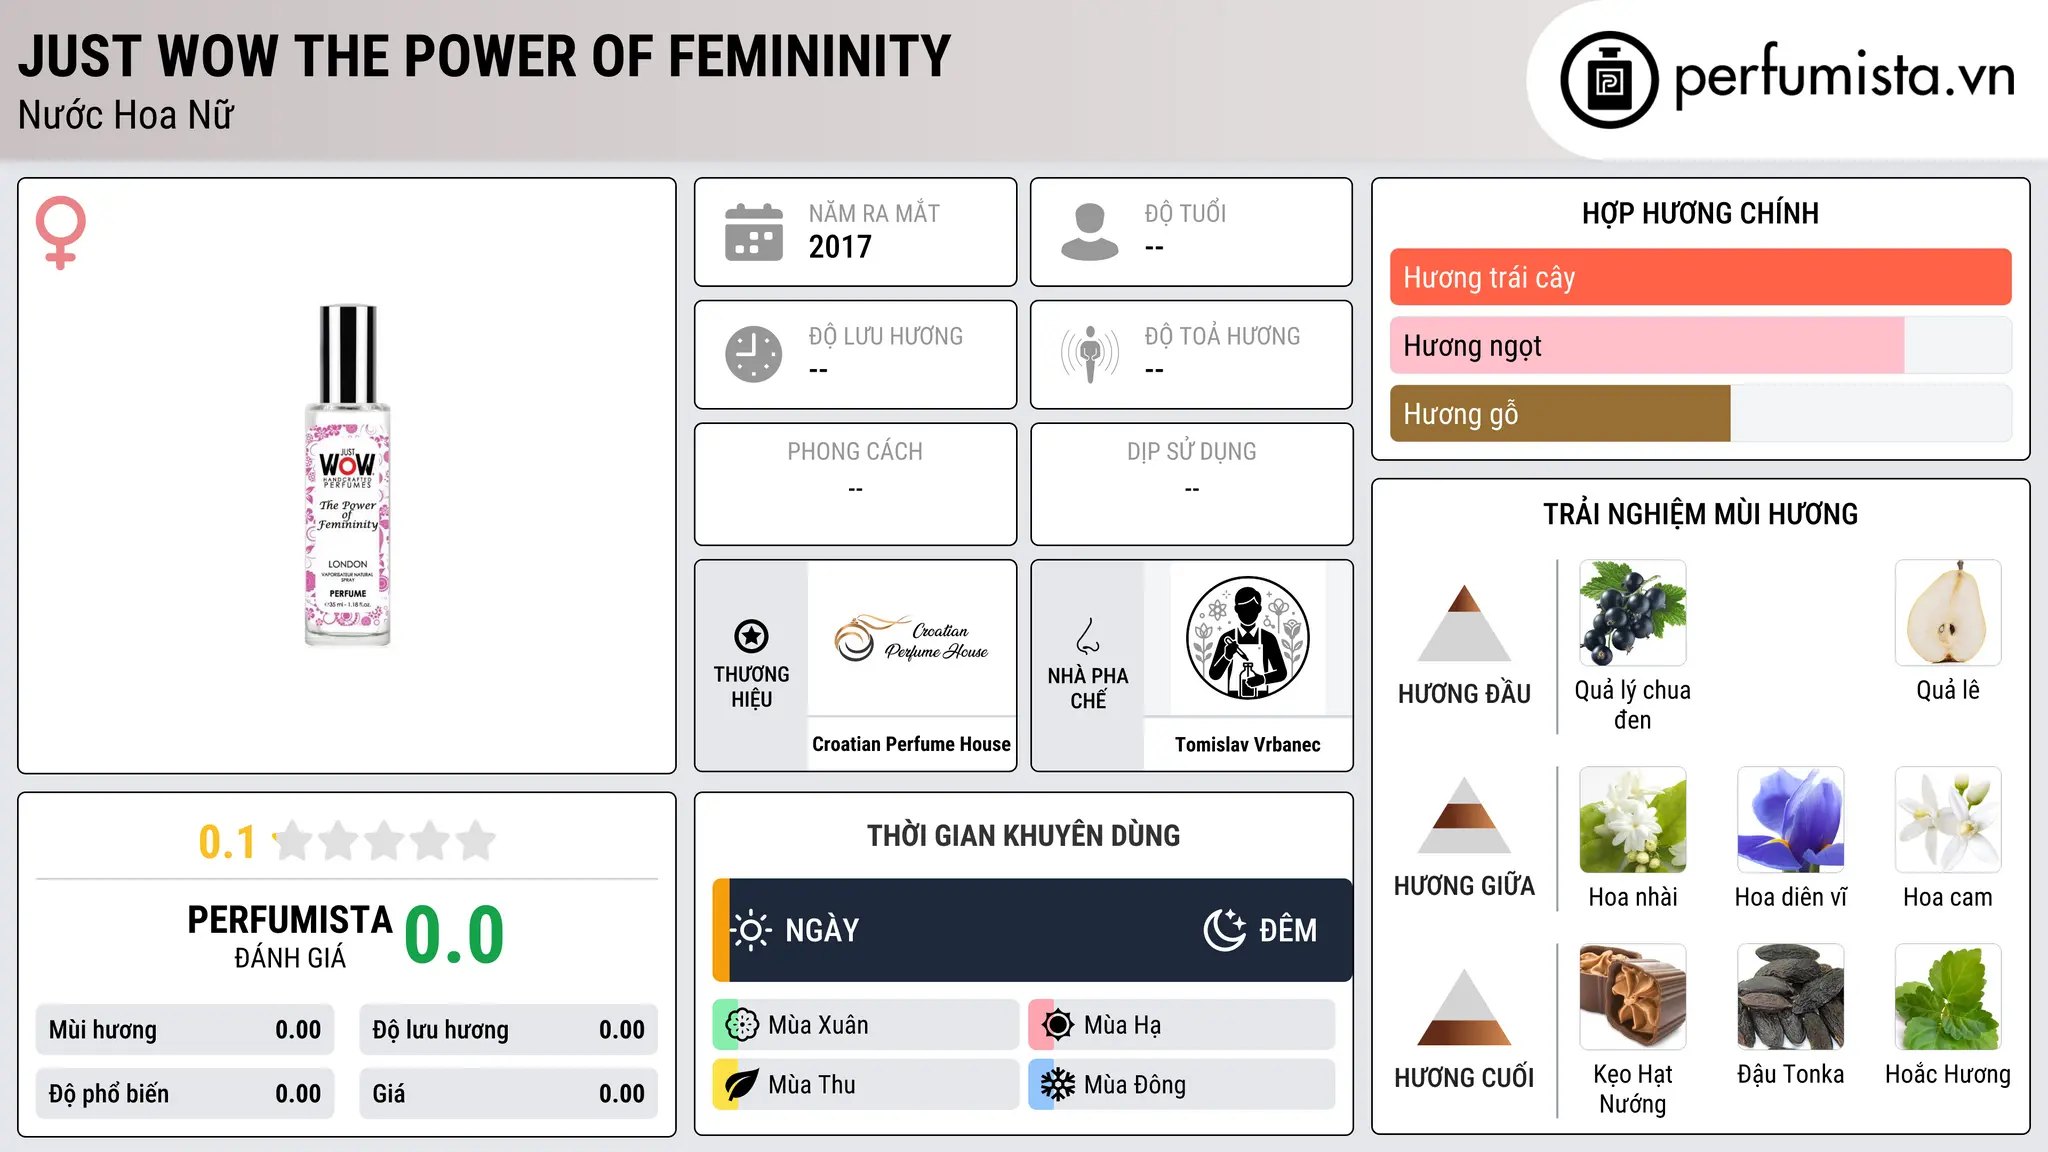Click the Mùi hương 0.00 score box
Image resolution: width=2048 pixels, height=1152 pixels.
184,1030
